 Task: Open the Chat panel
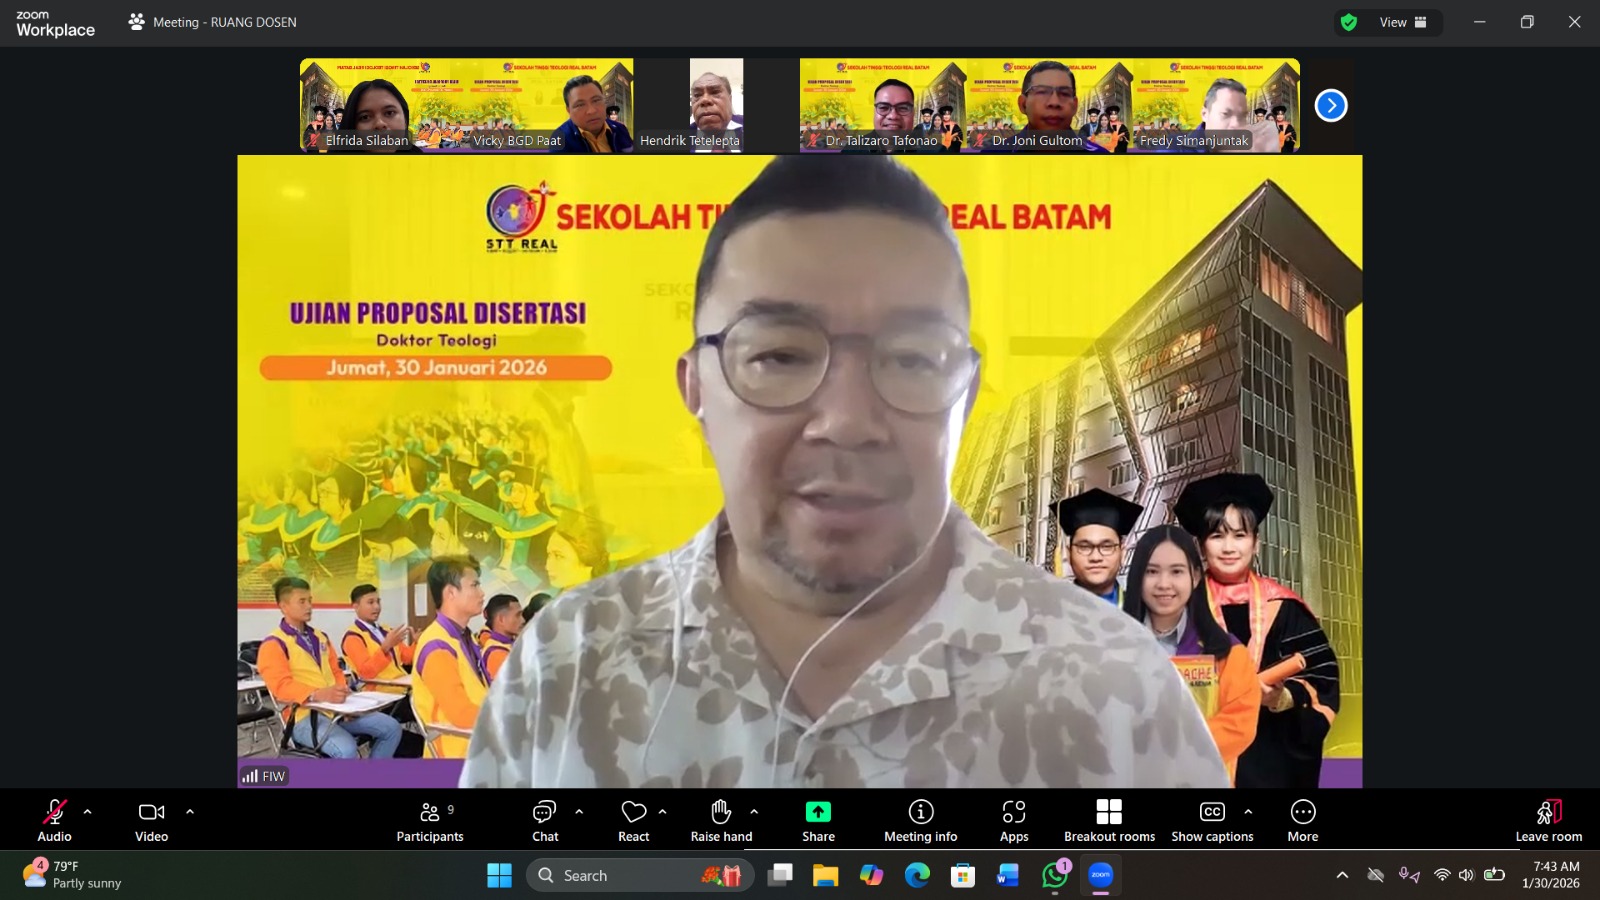point(545,820)
